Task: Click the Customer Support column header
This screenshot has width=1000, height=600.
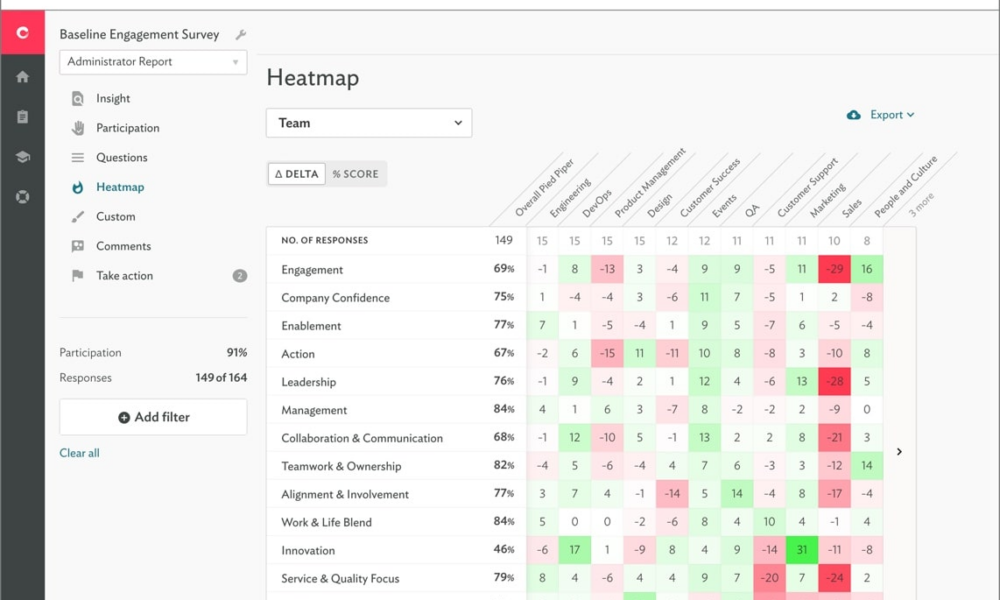Action: click(807, 187)
